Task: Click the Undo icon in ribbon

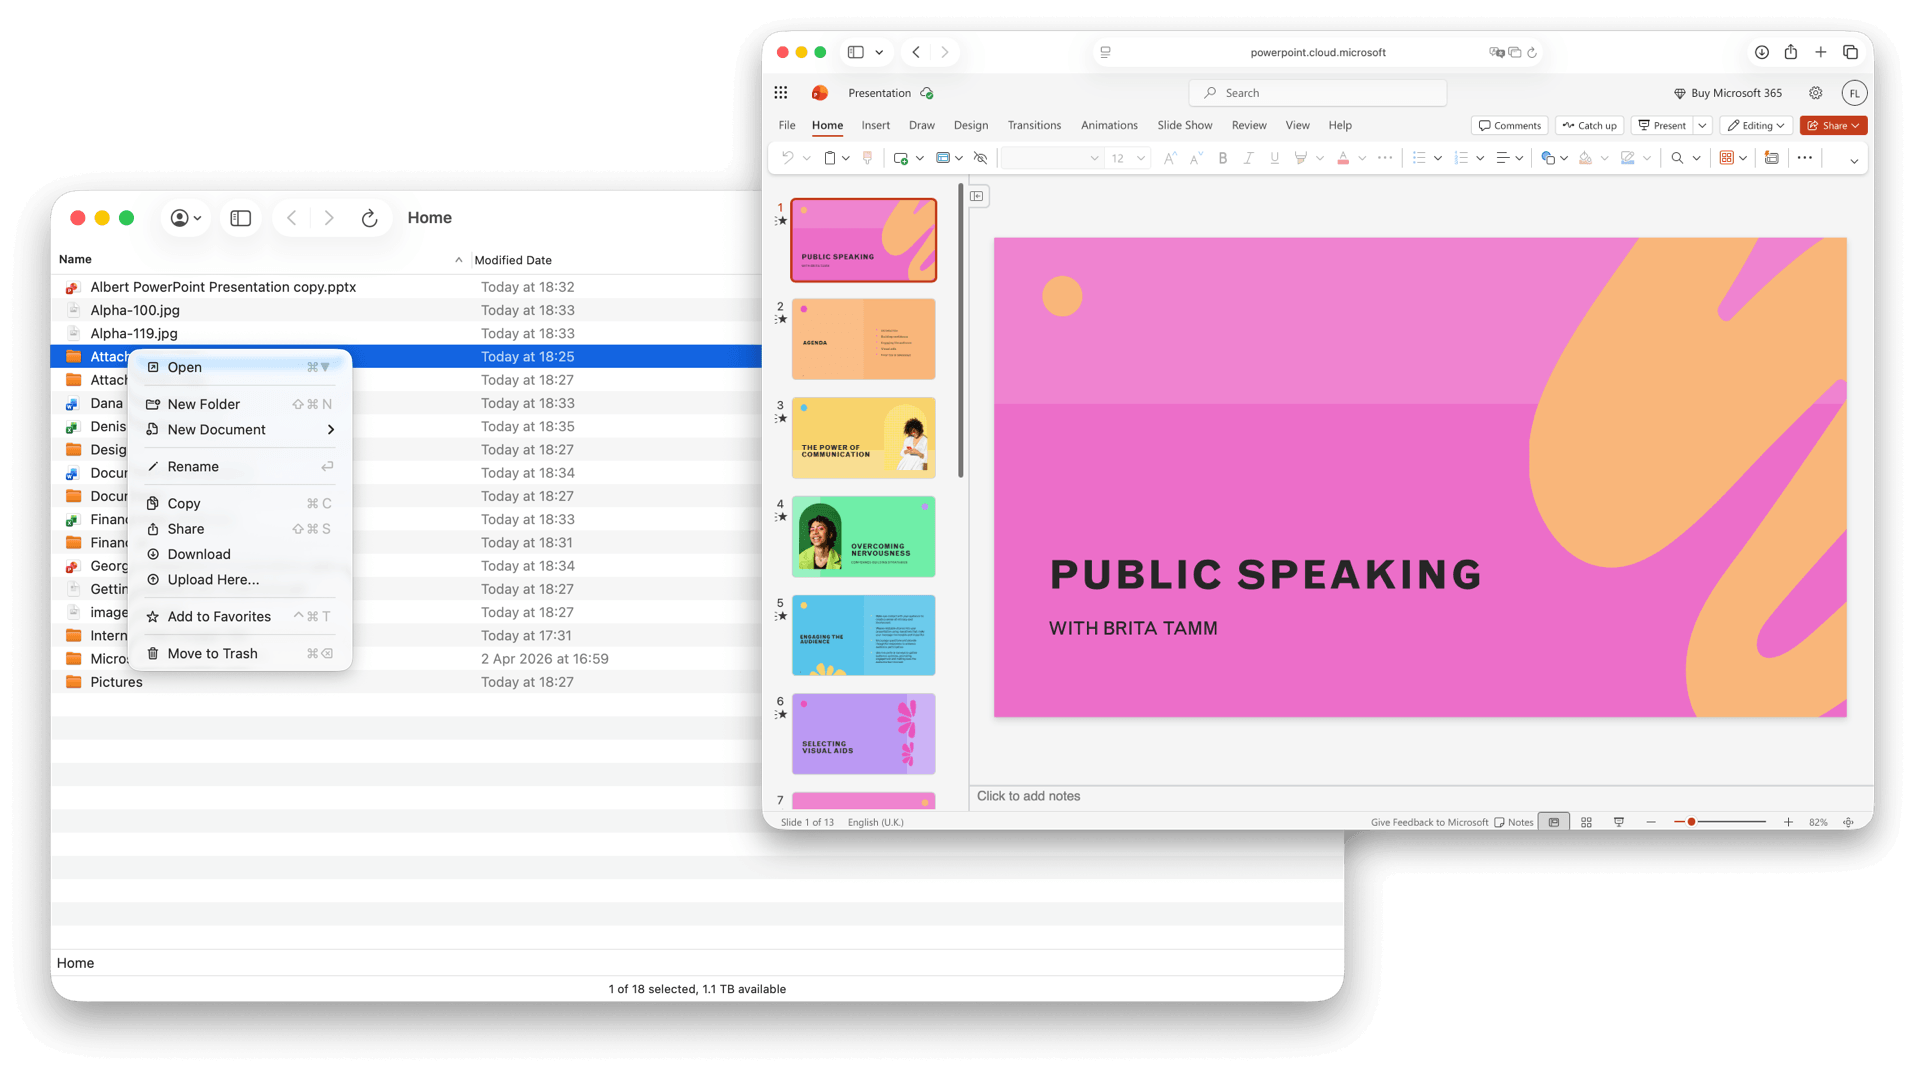Action: [787, 158]
